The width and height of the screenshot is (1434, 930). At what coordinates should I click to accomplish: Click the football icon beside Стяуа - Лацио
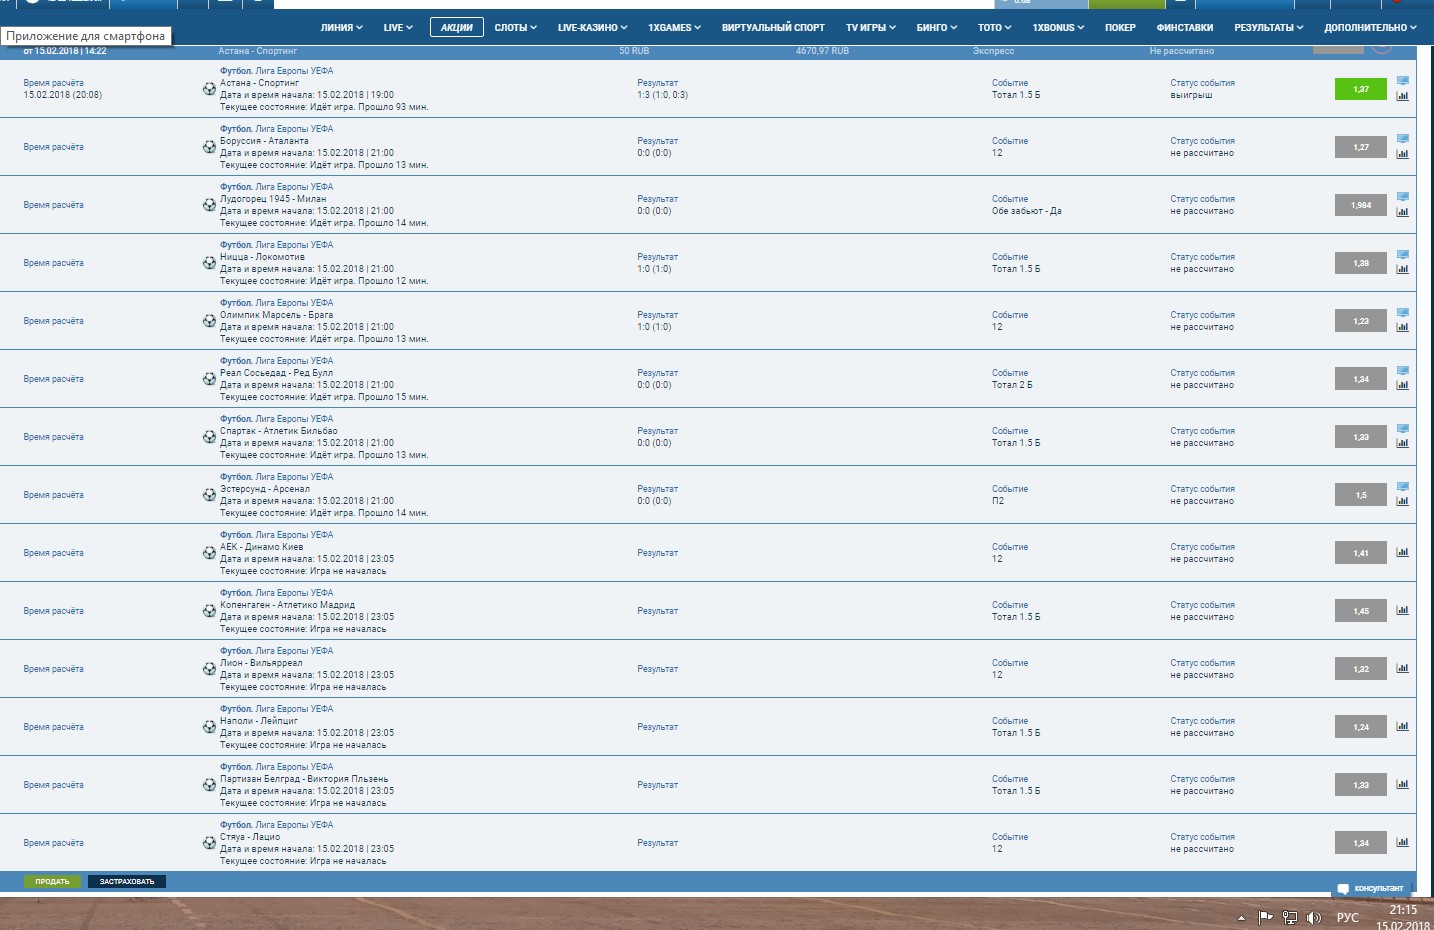[210, 843]
